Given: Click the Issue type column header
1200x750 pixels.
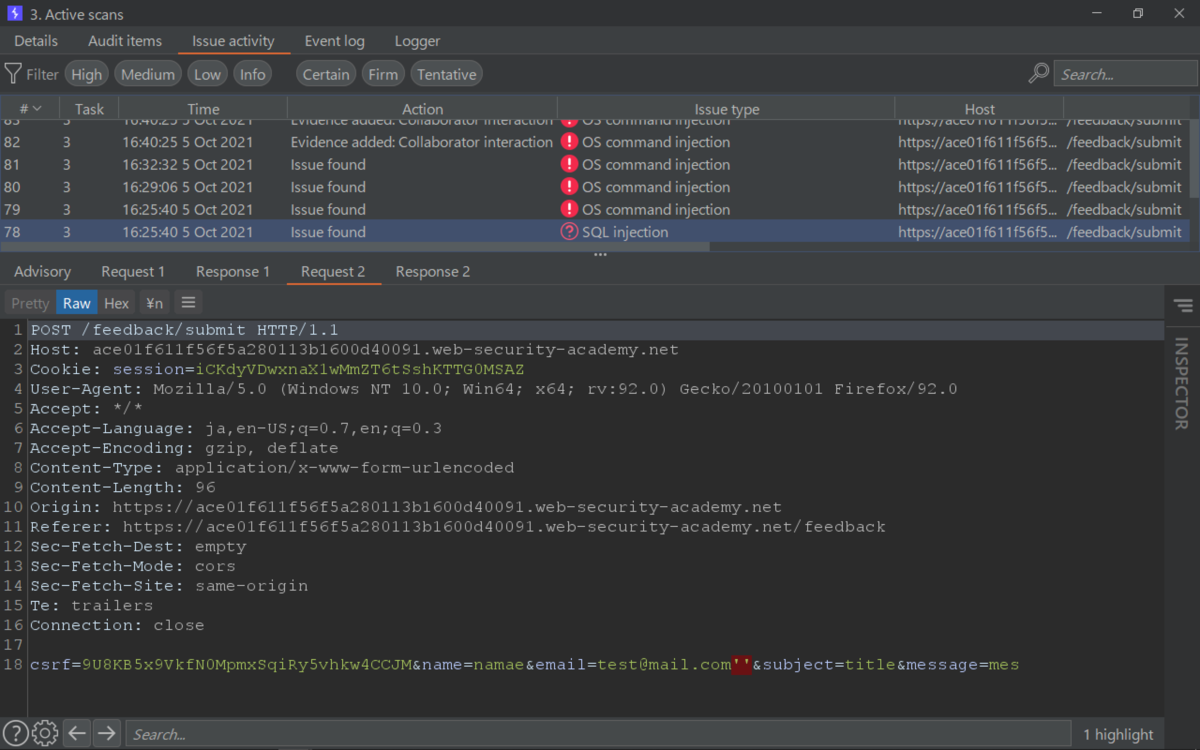Looking at the screenshot, I should [727, 109].
